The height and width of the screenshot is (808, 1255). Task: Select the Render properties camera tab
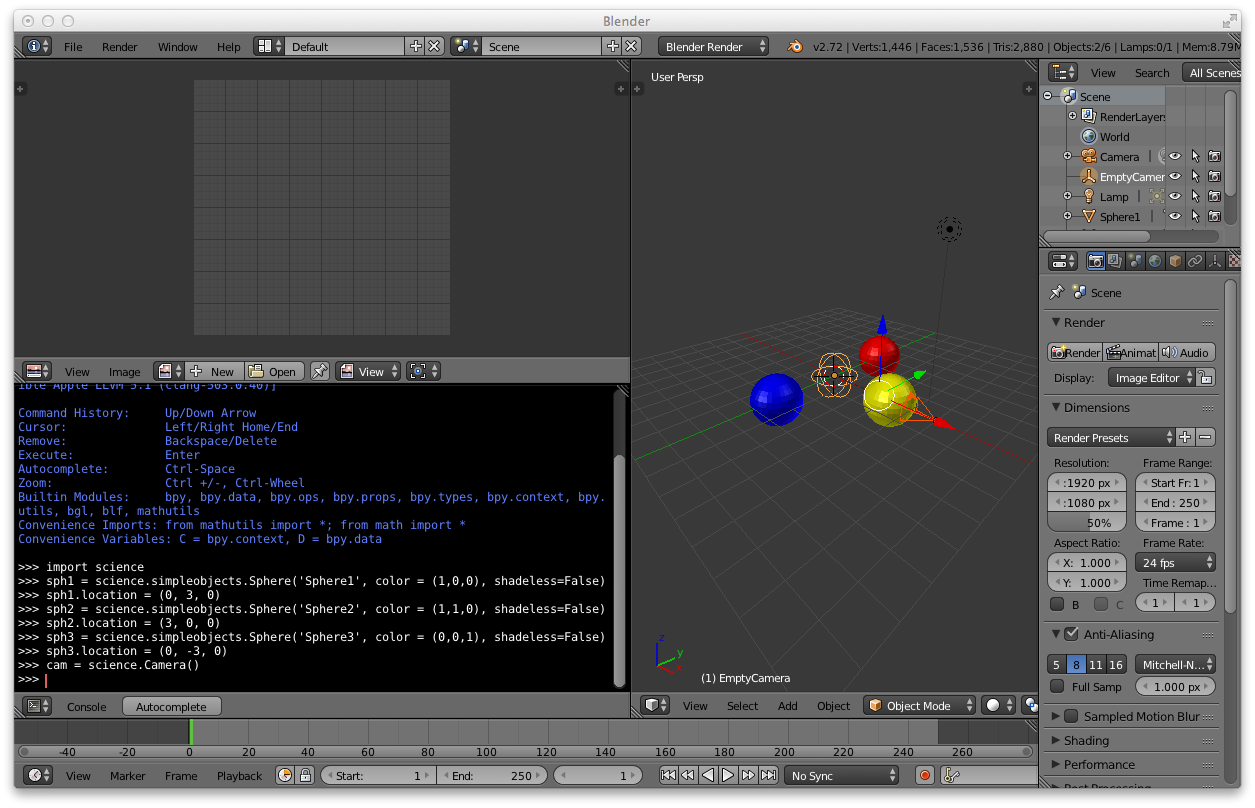[x=1096, y=261]
